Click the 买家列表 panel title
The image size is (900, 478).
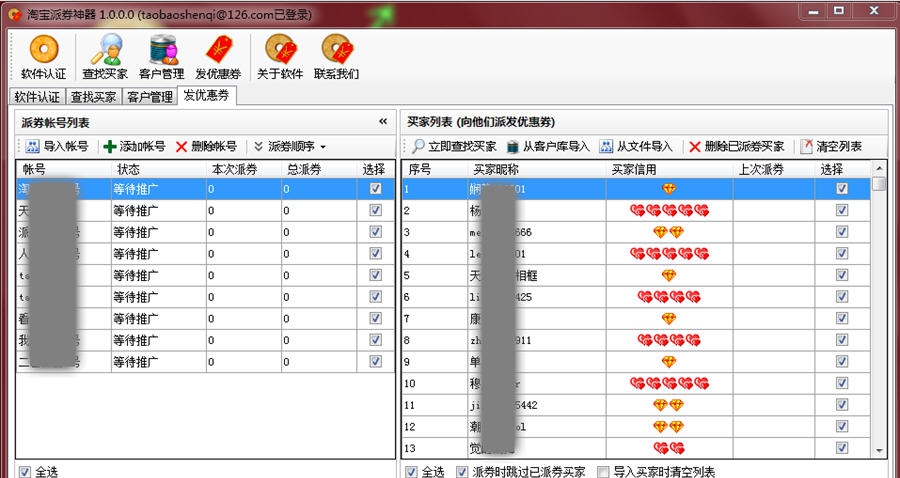tap(481, 122)
